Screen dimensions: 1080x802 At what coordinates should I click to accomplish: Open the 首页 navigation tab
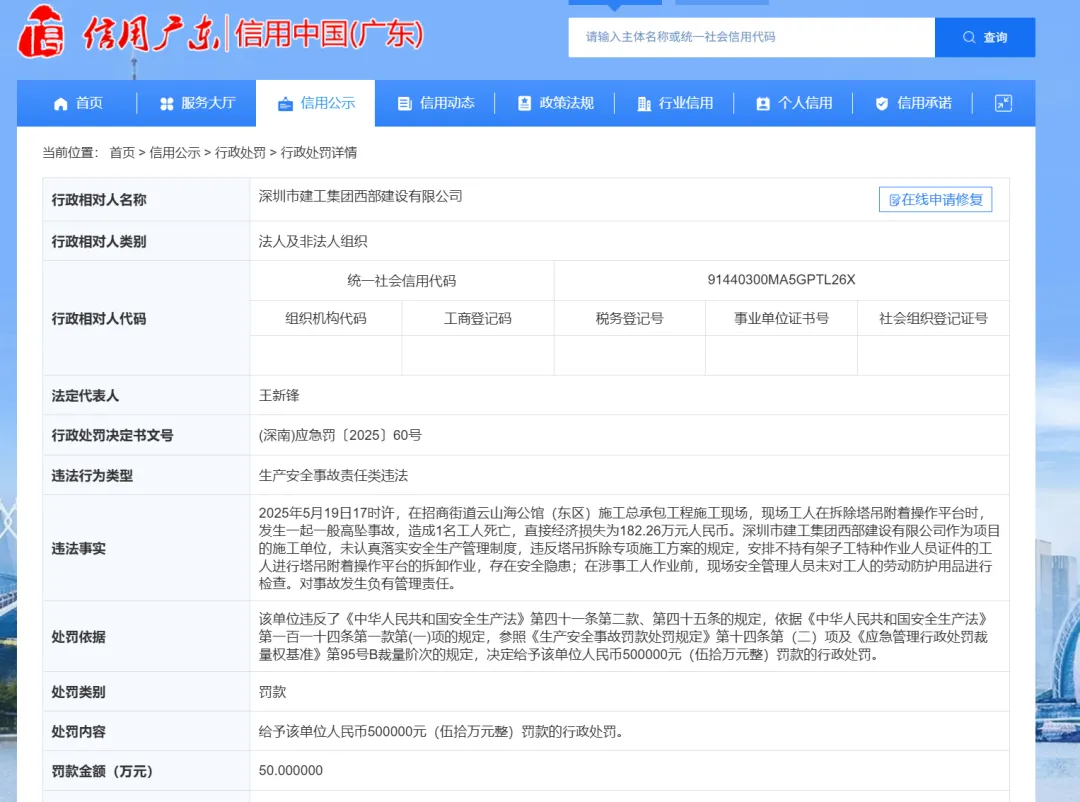coord(77,103)
